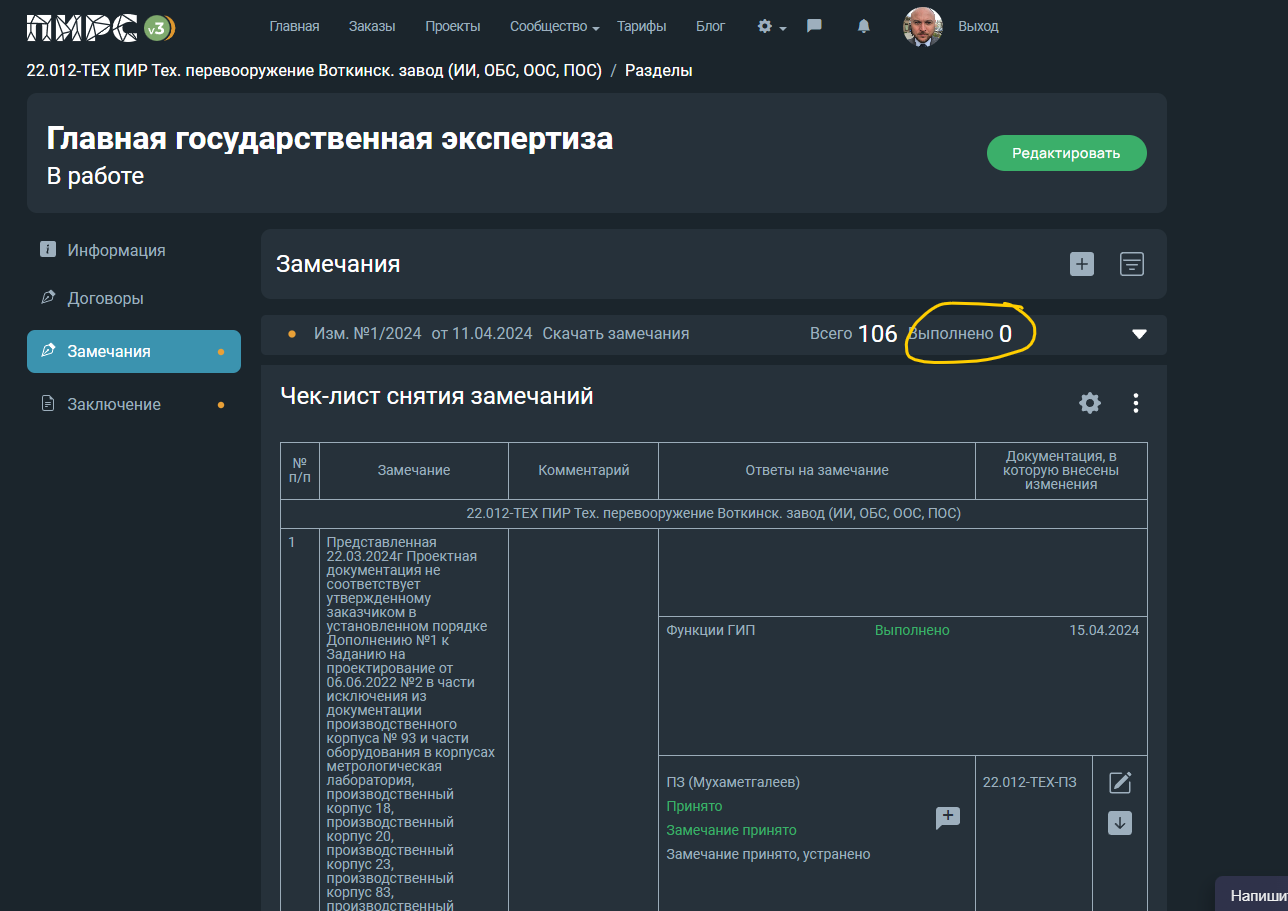Click the plus icon to add a remark

1081,264
